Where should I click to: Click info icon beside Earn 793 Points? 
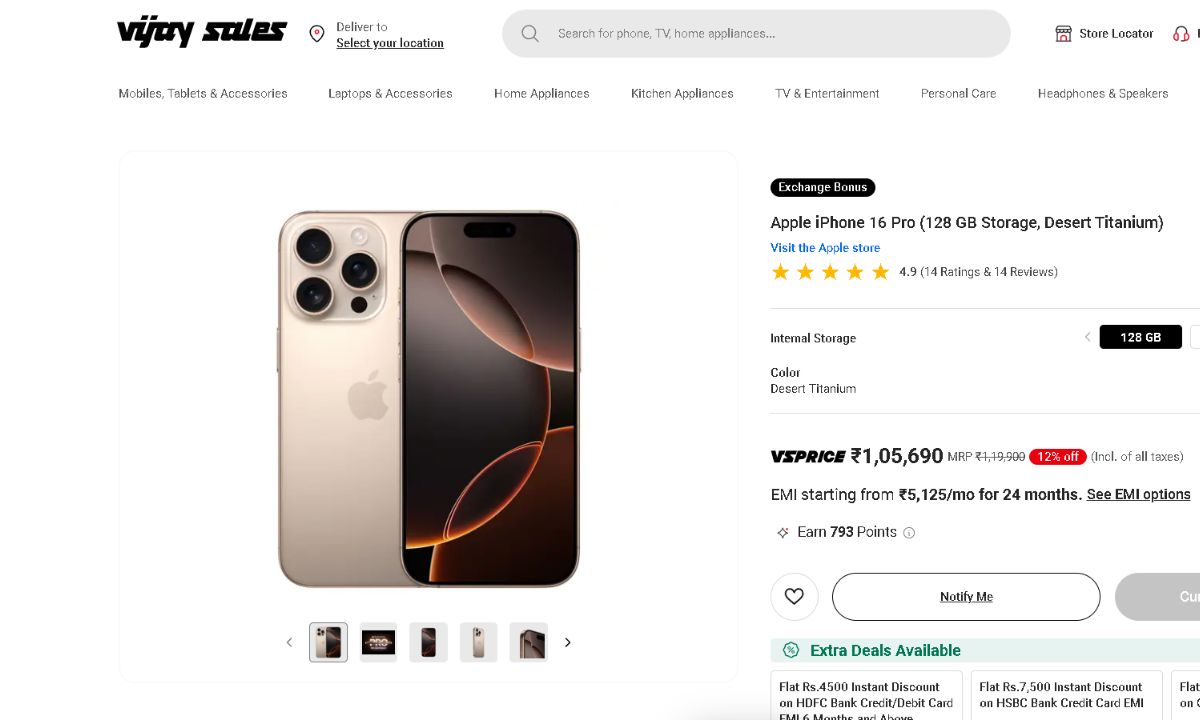pos(909,533)
